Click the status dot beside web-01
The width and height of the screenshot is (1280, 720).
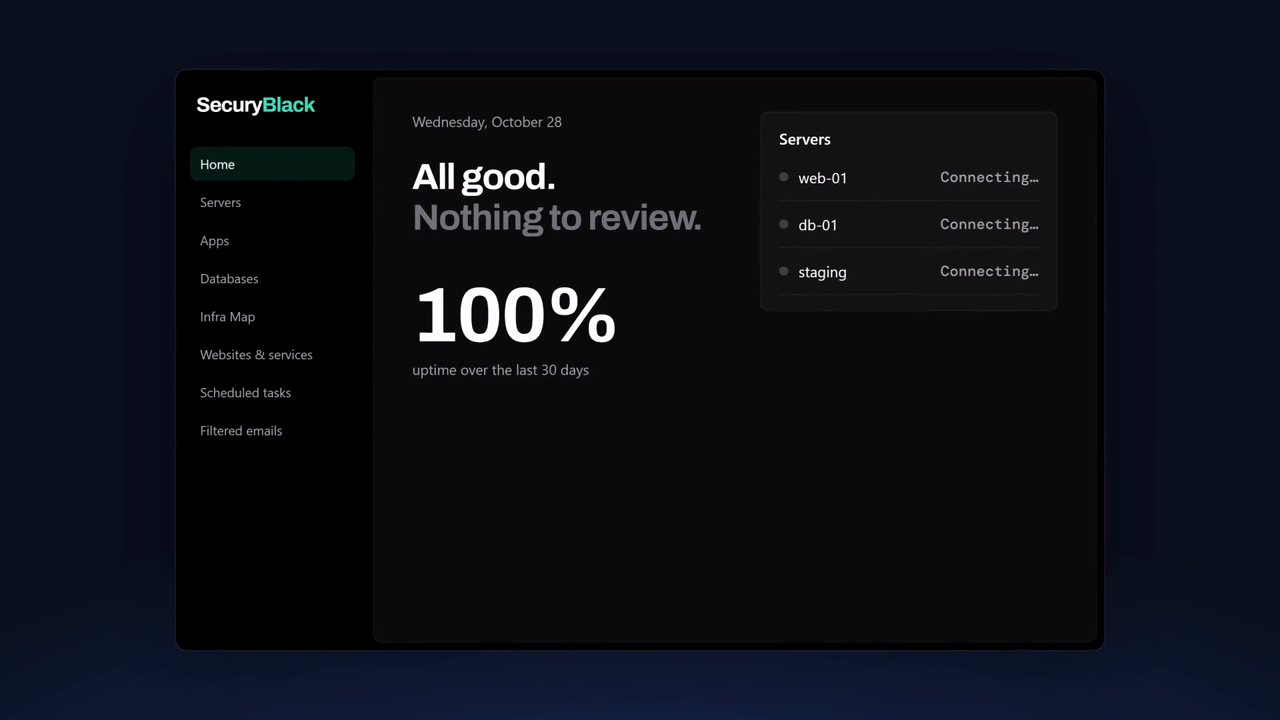784,177
